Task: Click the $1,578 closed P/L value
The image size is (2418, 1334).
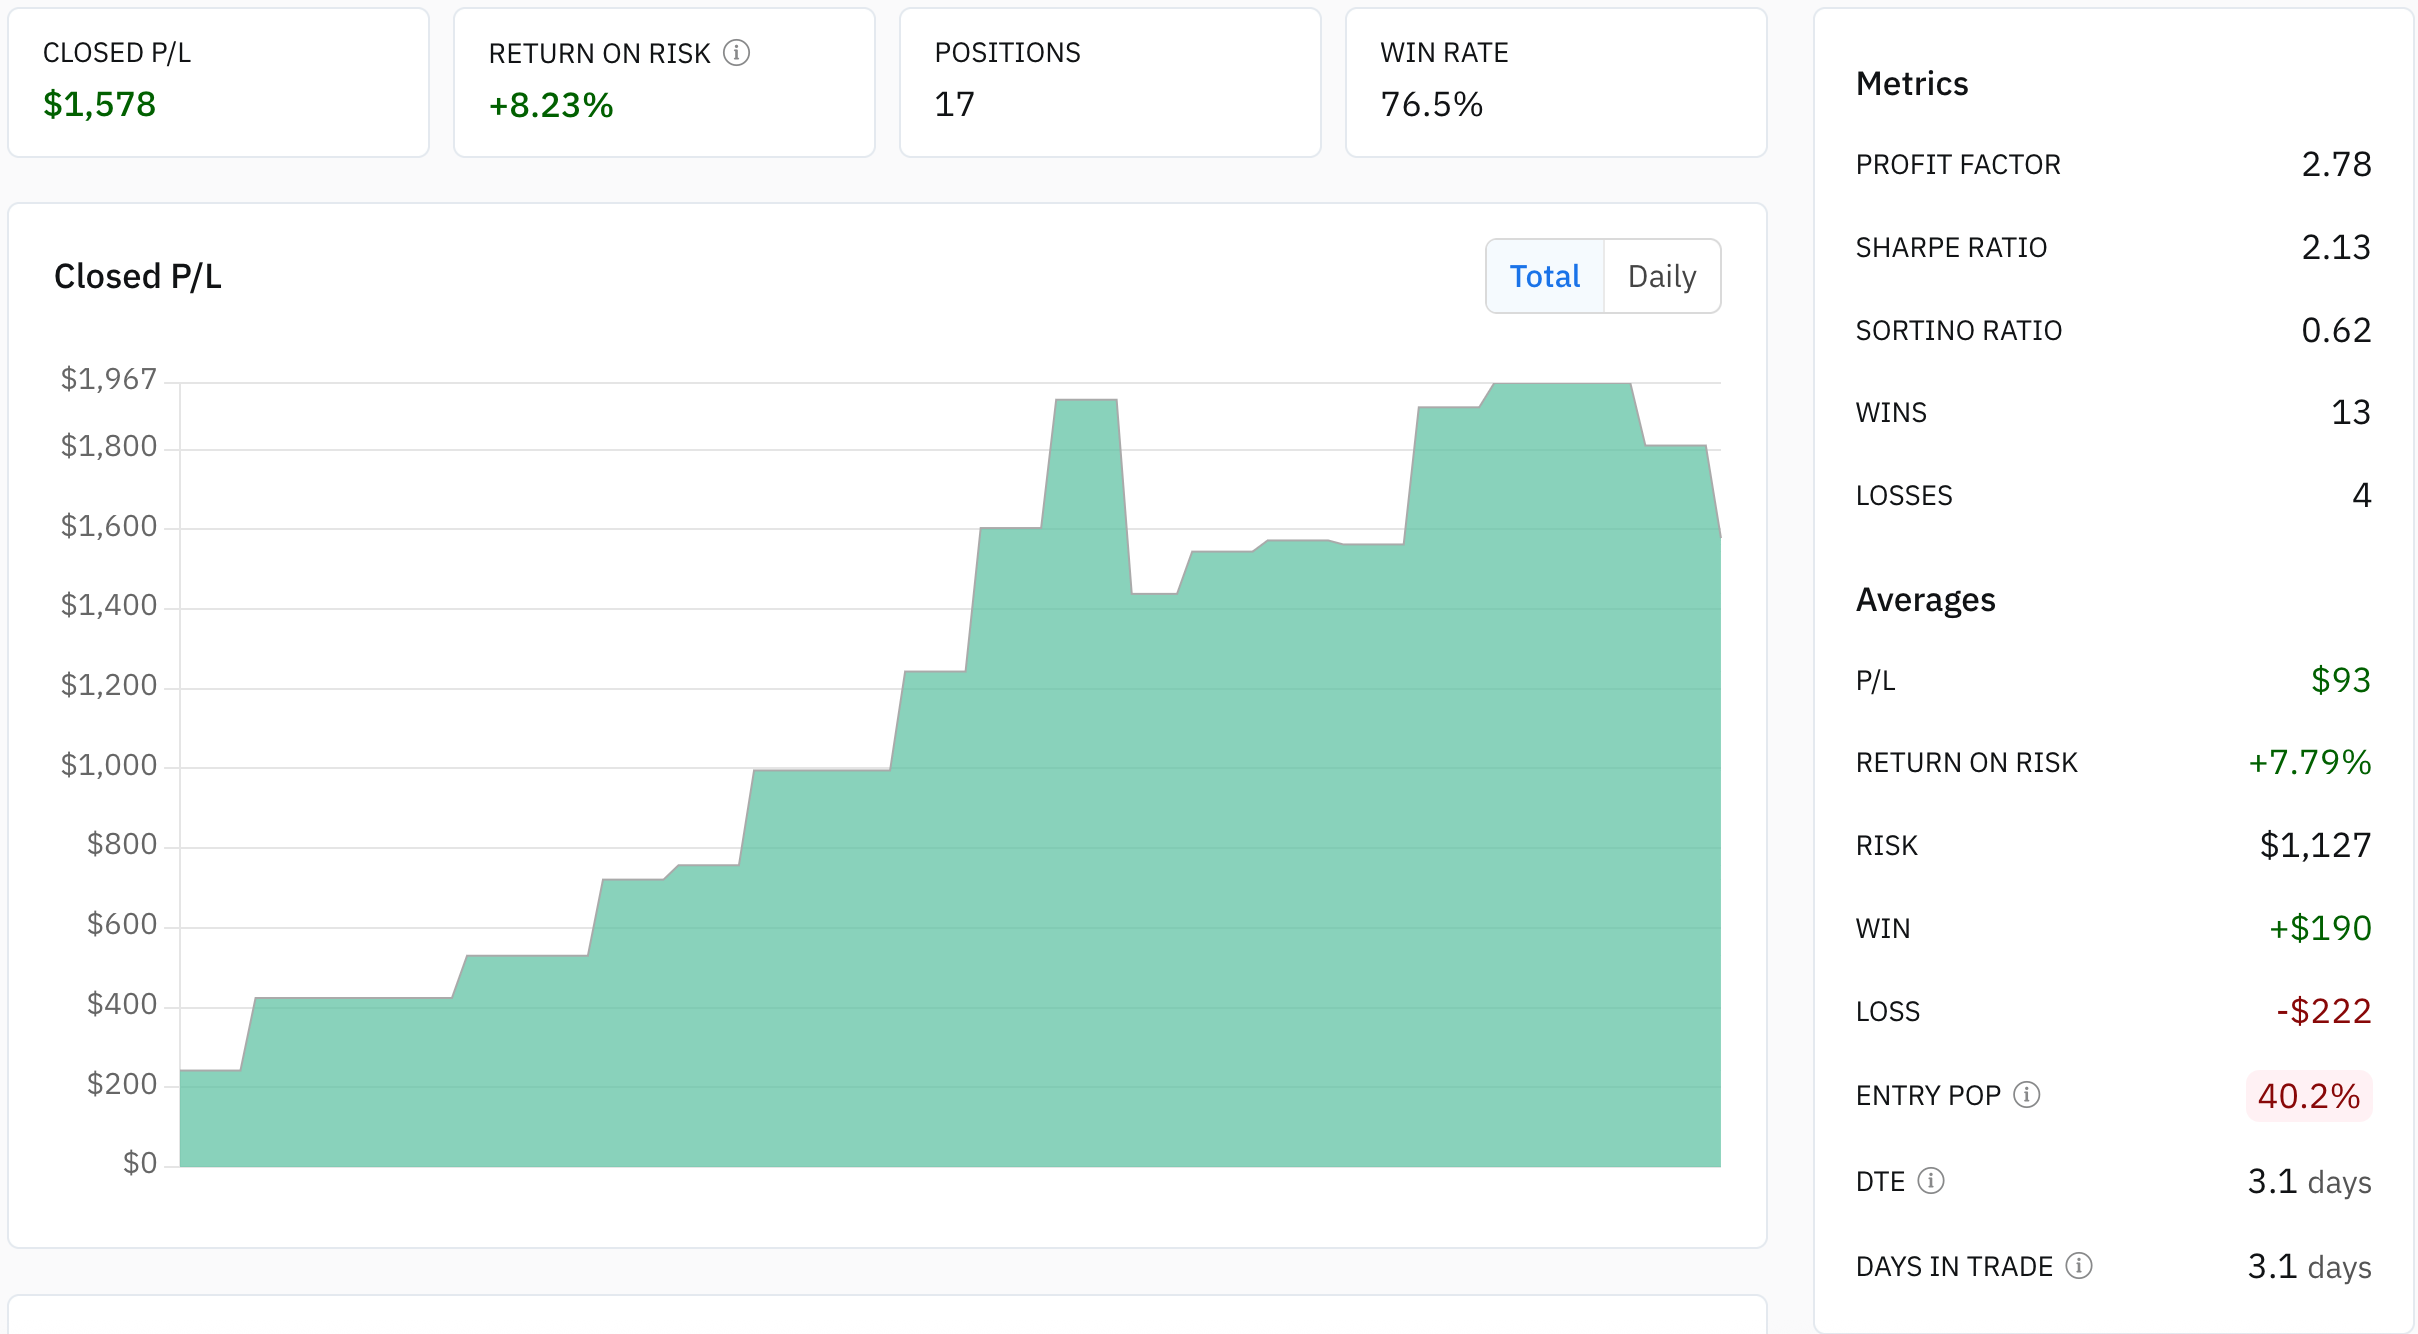Action: pos(99,104)
